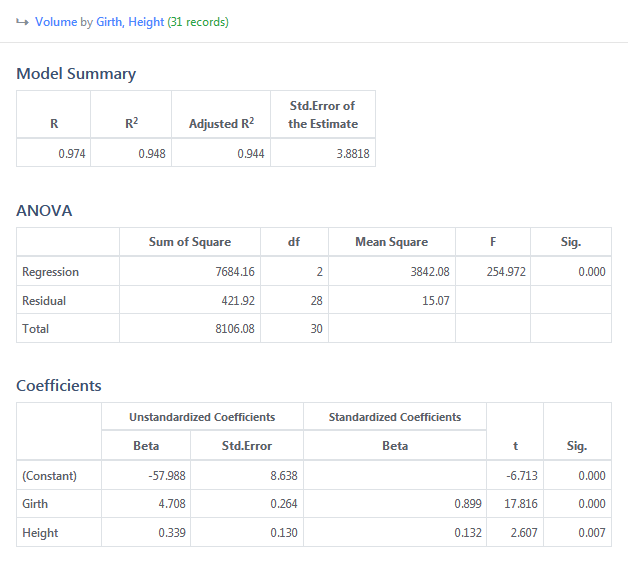Screen dimensions: 628x575
Task: Click the Height standardized beta 0.132
Action: (x=468, y=533)
